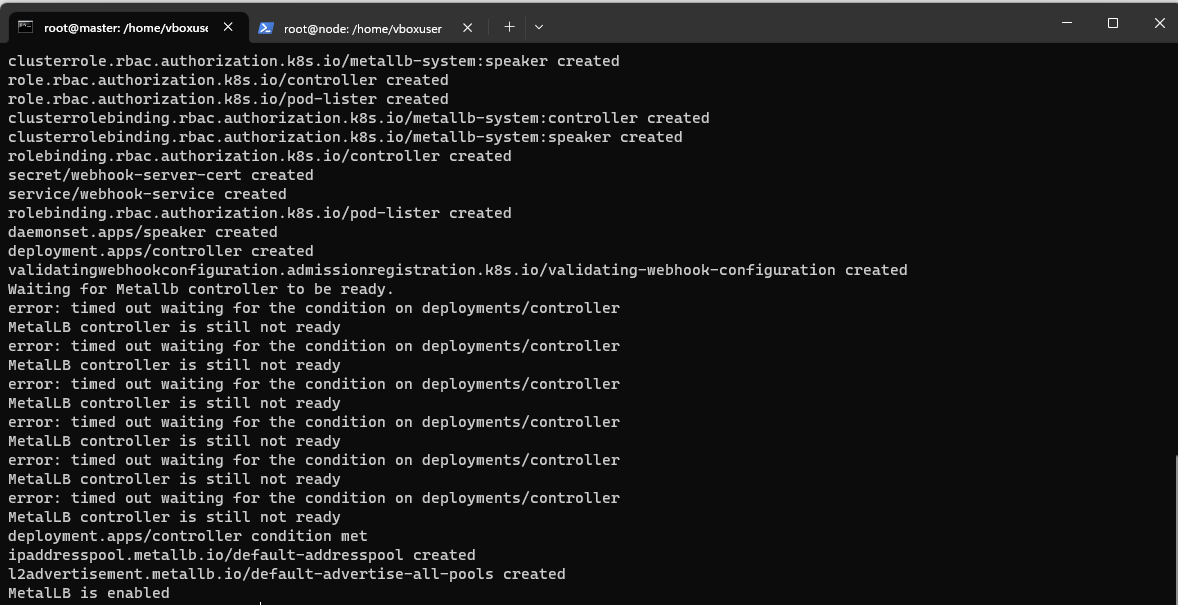Click the PowerShell icon on the root@node tab
The height and width of the screenshot is (605, 1178).
(265, 28)
